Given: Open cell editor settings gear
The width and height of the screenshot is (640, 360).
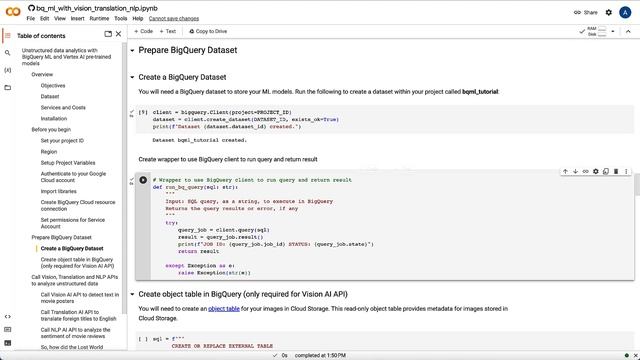Looking at the screenshot, I should pos(596,171).
